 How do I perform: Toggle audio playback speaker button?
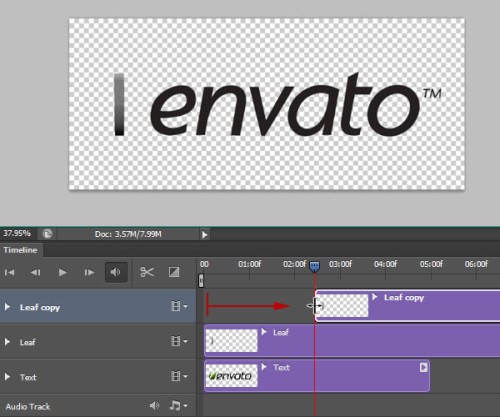coord(116,272)
